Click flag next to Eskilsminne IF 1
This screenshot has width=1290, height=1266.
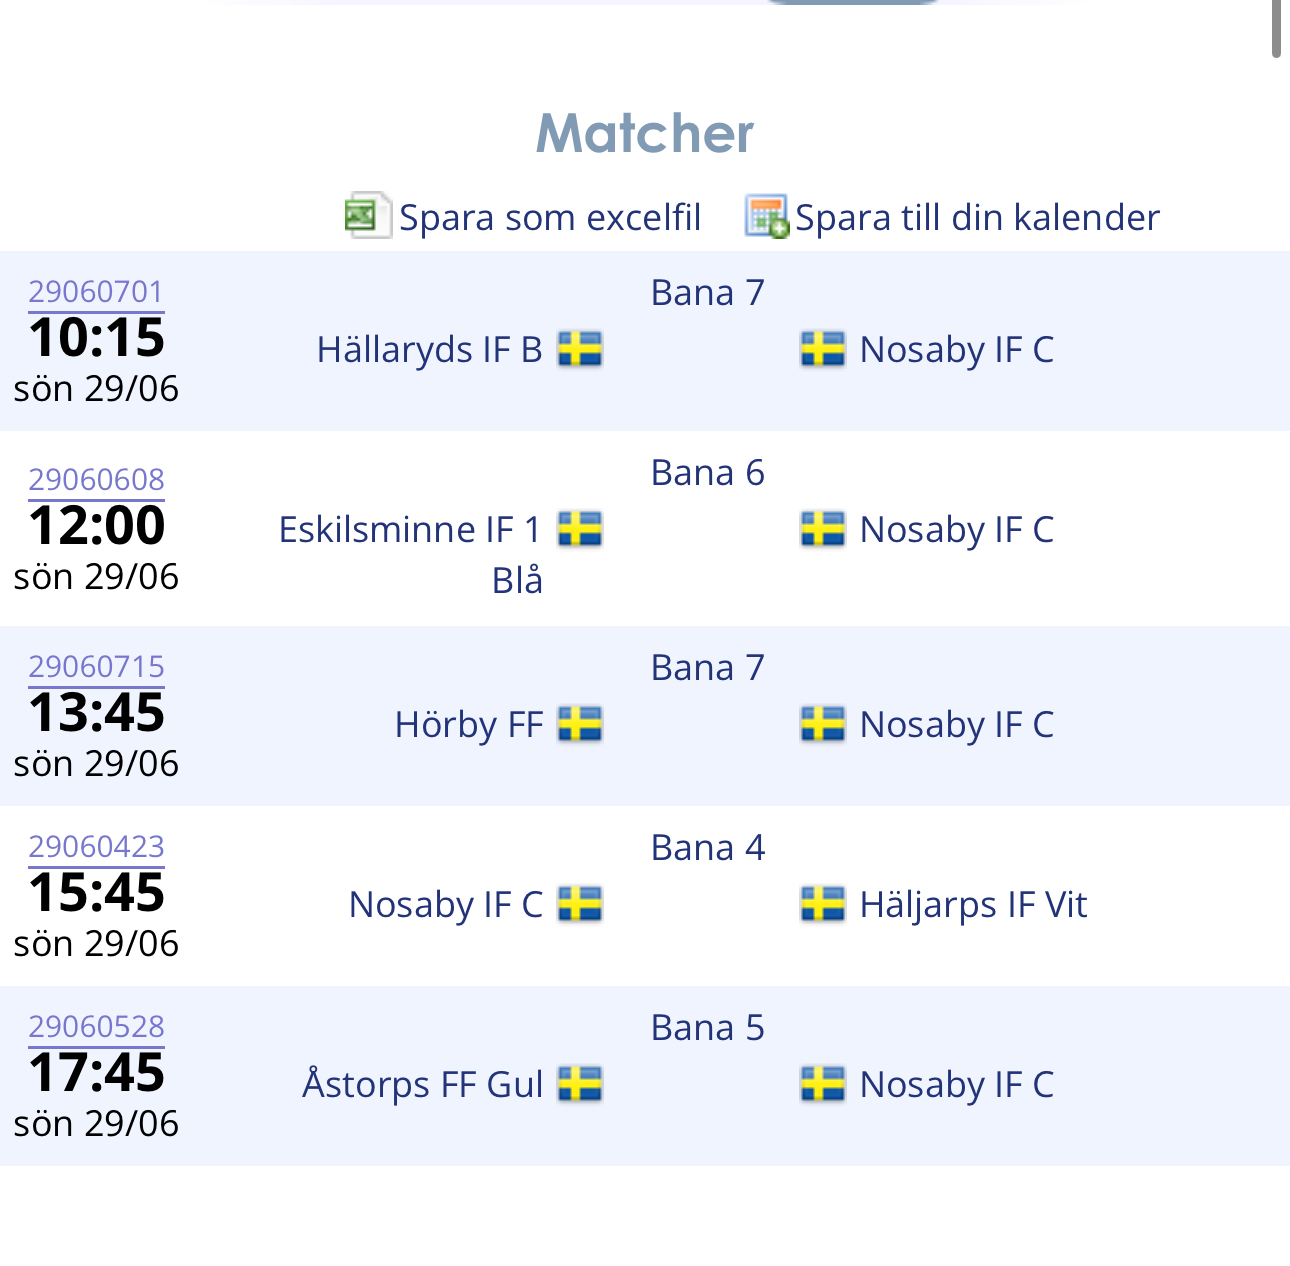(580, 529)
